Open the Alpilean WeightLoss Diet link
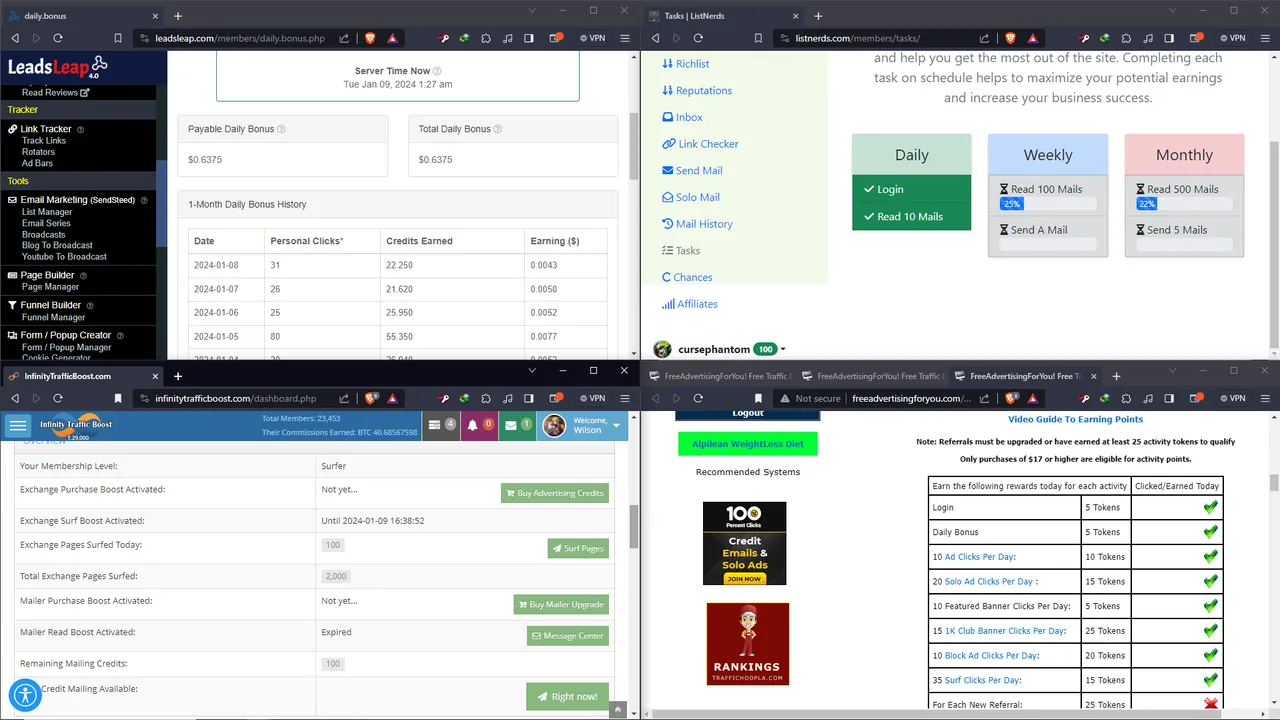Viewport: 1280px width, 720px height. [747, 444]
